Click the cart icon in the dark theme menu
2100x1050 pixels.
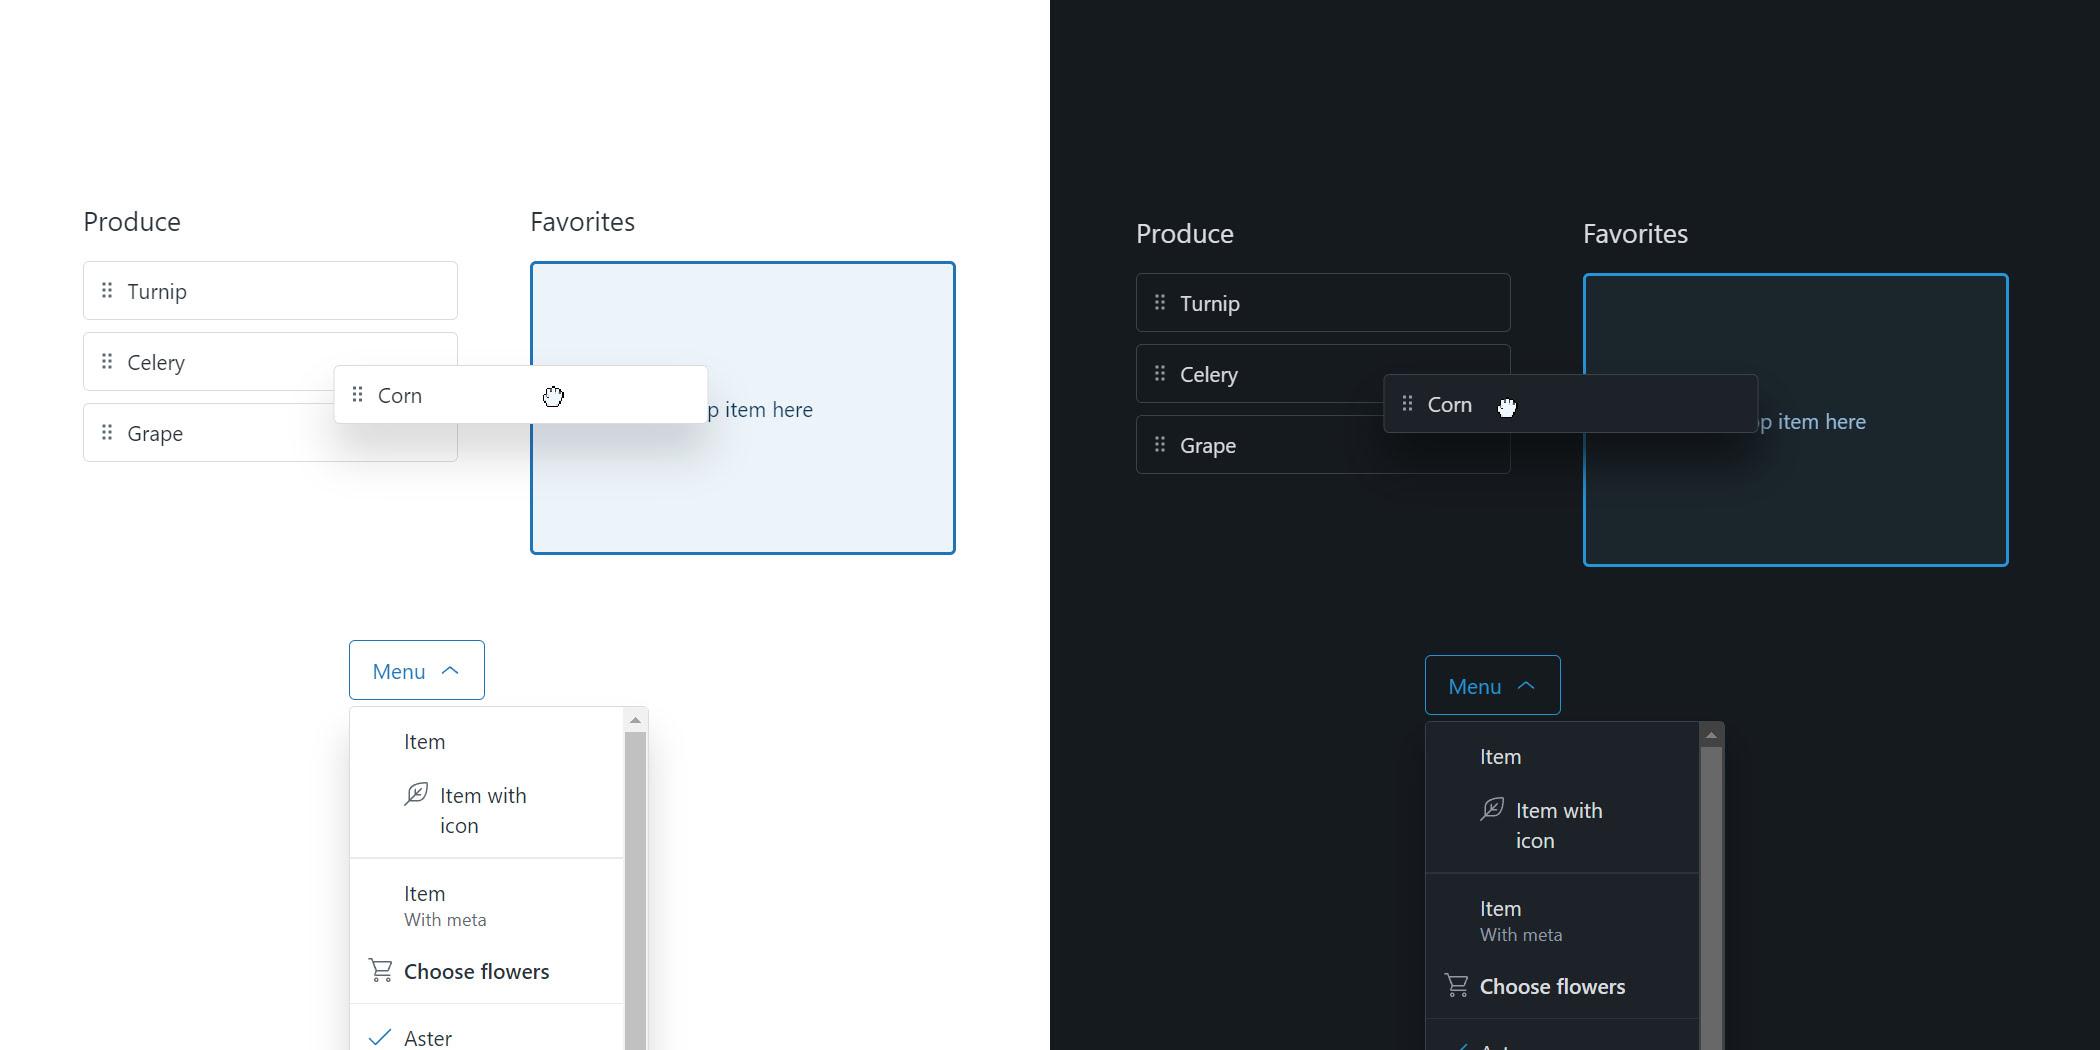coord(1456,984)
